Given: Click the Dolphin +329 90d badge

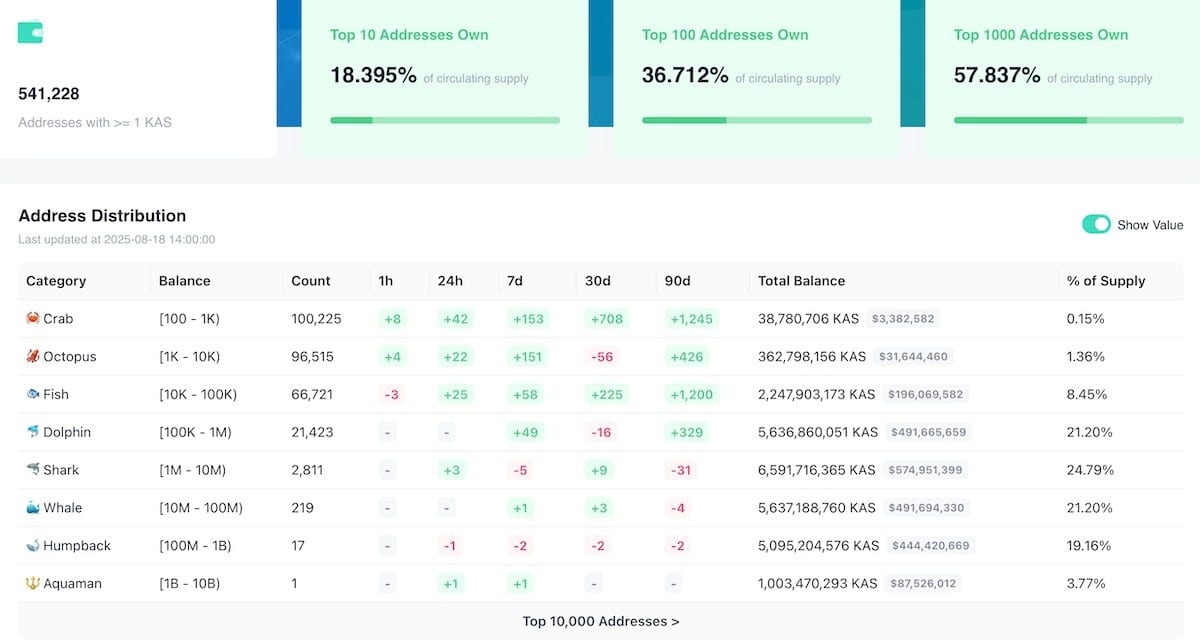Looking at the screenshot, I should click(x=686, y=433).
